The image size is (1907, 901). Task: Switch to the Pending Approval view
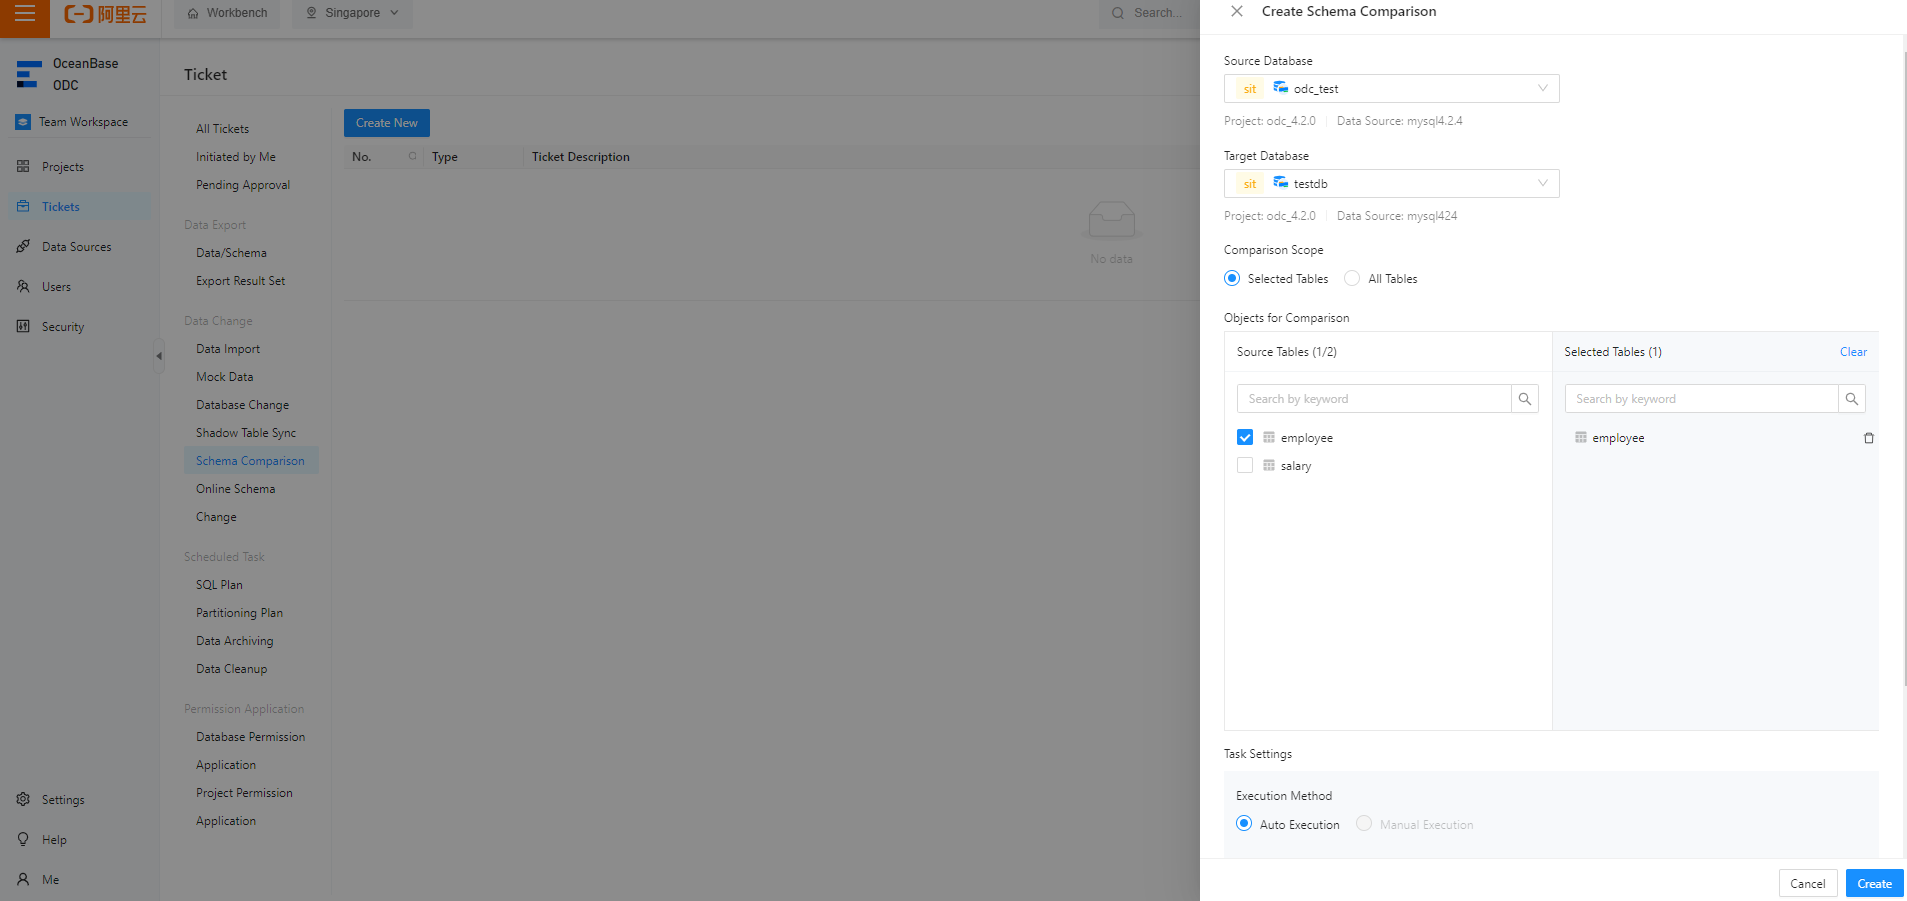242,184
